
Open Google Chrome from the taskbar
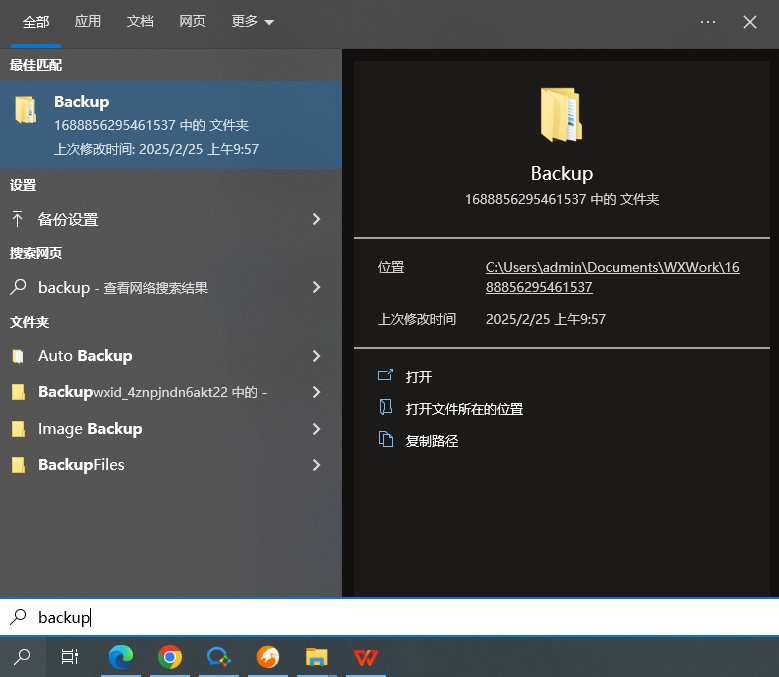coord(169,657)
